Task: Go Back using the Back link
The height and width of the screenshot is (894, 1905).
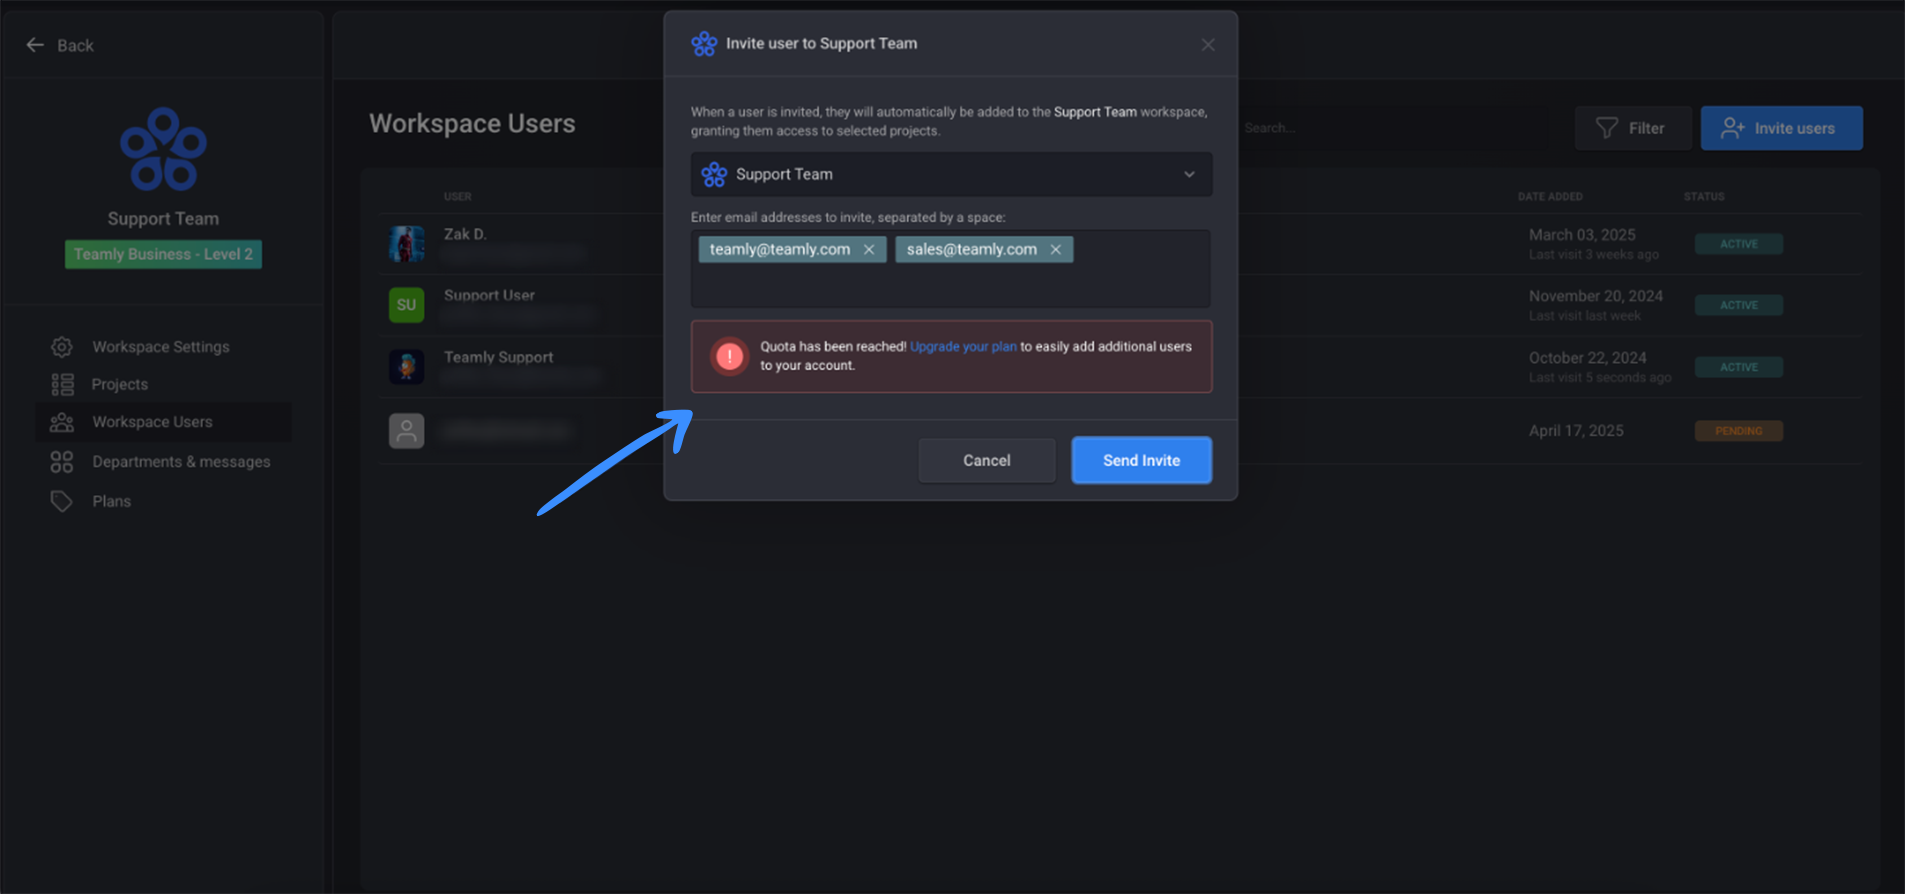Action: (60, 45)
